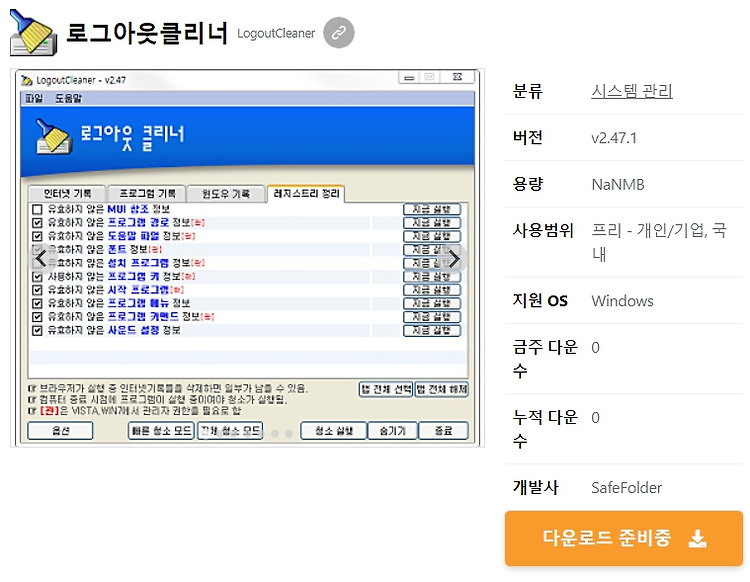Check the invalid MUI 참조 정보 checkbox
This screenshot has height=582, width=750.
[x=37, y=209]
